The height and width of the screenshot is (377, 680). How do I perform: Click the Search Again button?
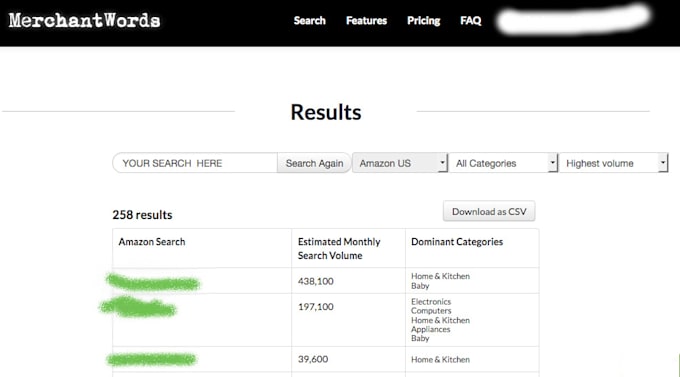(x=314, y=163)
